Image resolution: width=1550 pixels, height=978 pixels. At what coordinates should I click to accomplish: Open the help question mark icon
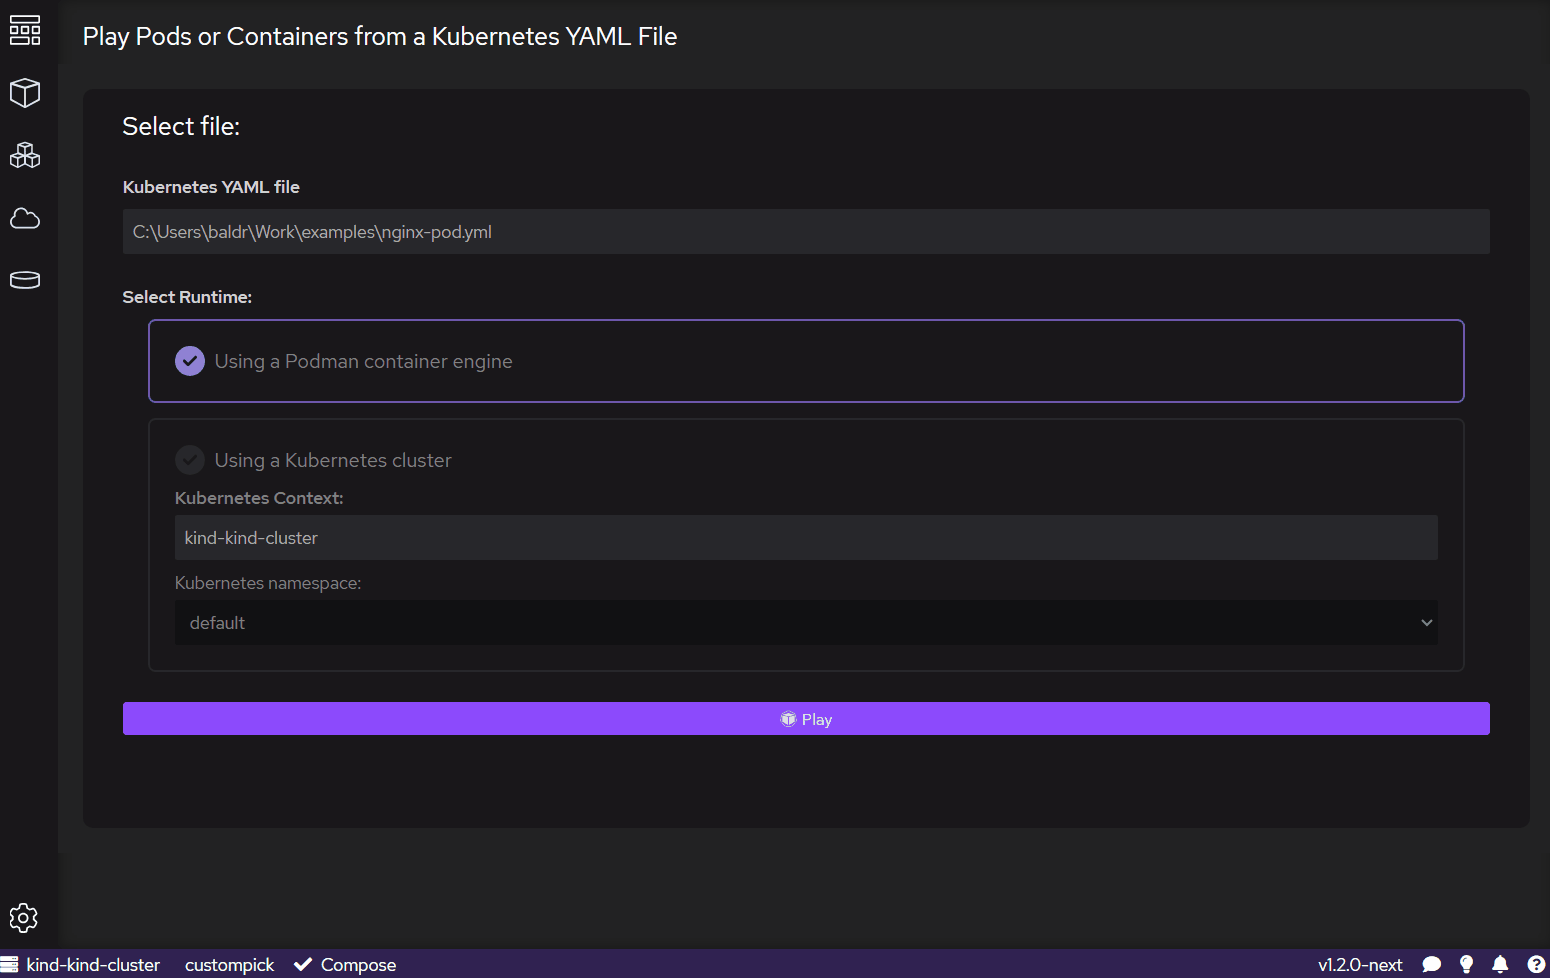[1536, 964]
